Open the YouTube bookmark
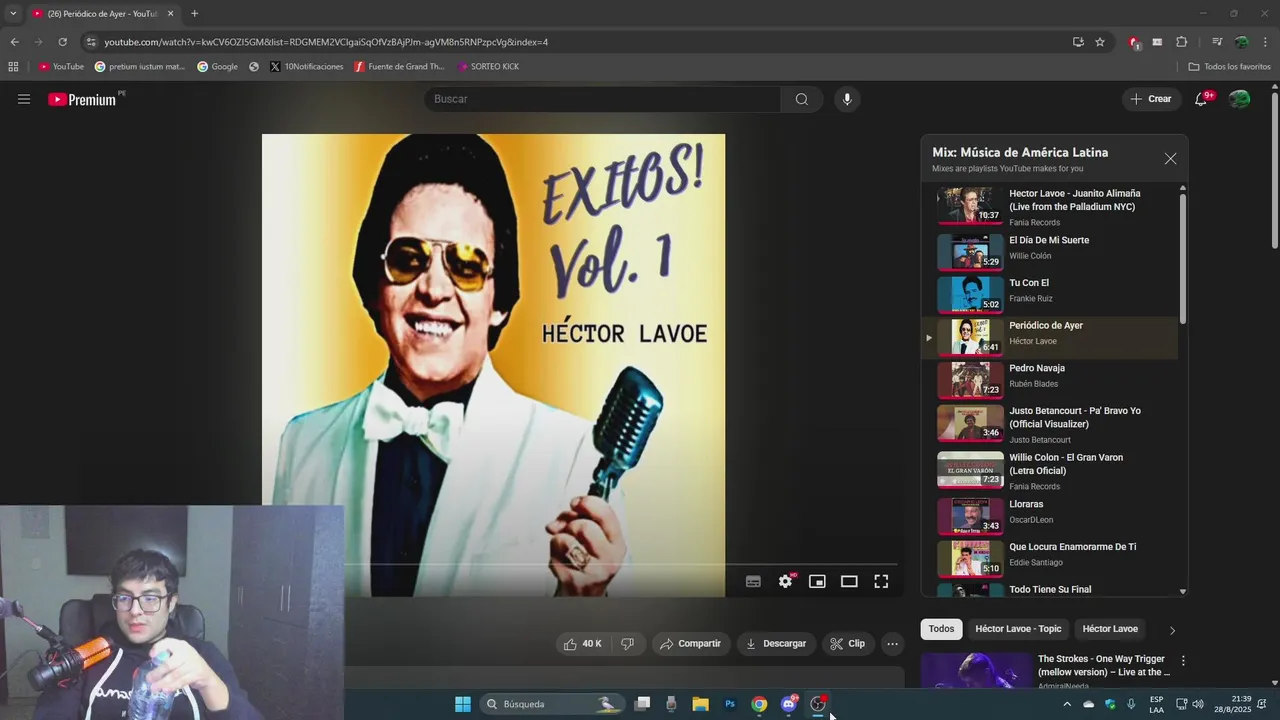 click(x=61, y=67)
